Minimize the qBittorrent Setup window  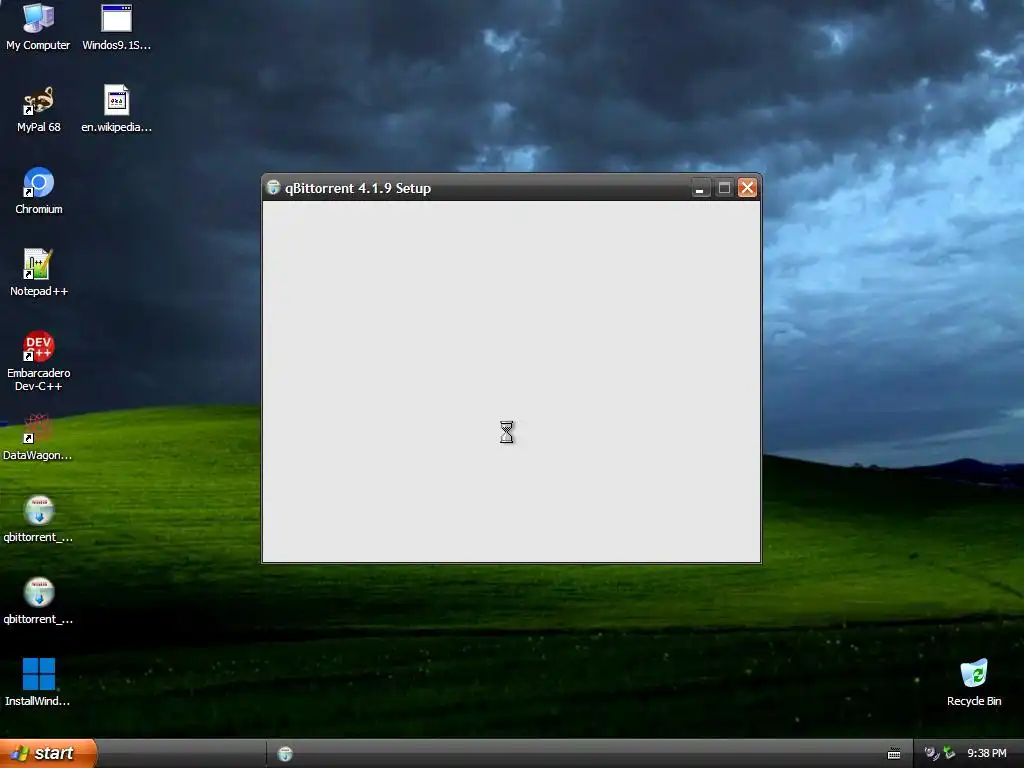(700, 188)
